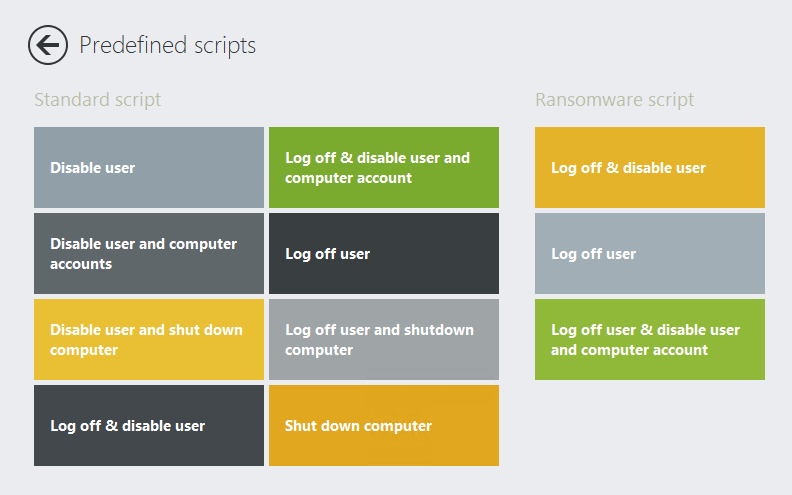Click the Predefined scripts page title

(168, 45)
